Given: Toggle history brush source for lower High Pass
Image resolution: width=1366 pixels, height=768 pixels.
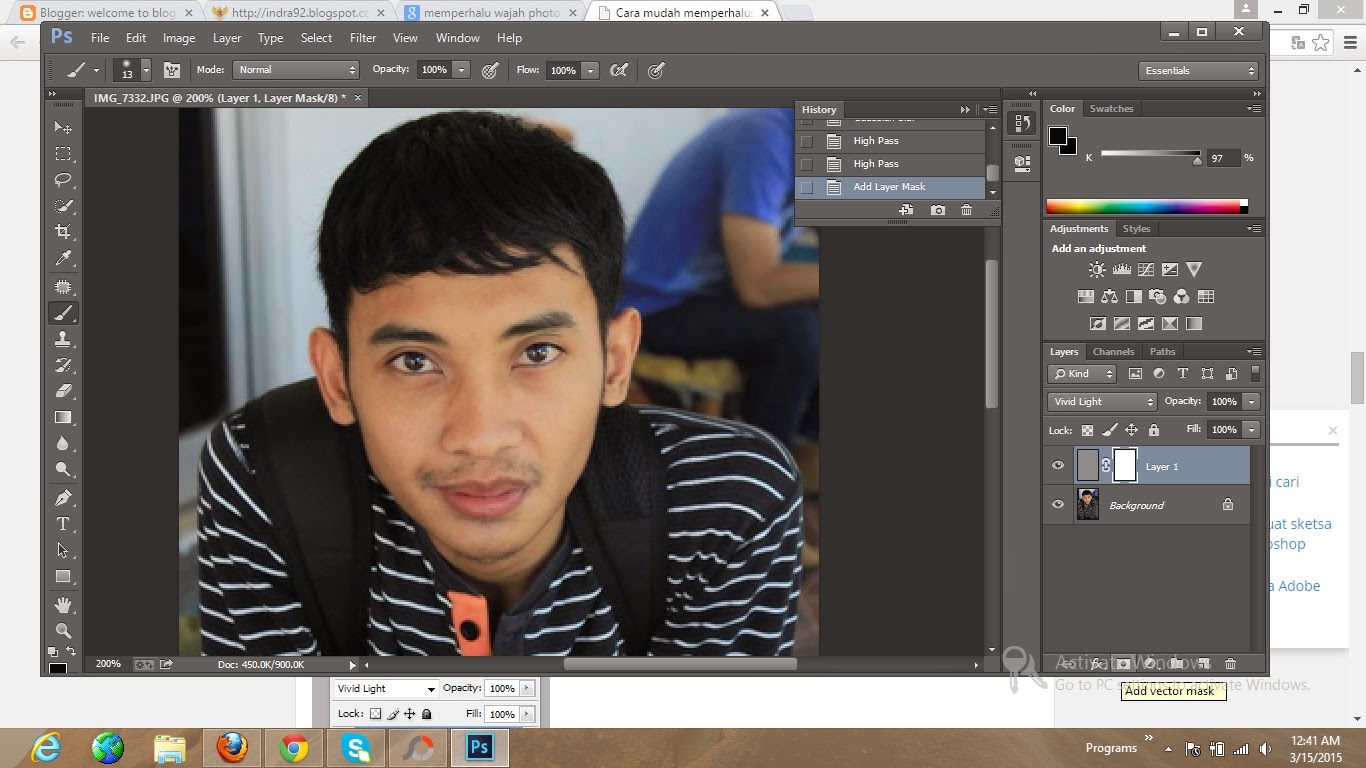Looking at the screenshot, I should coord(807,164).
